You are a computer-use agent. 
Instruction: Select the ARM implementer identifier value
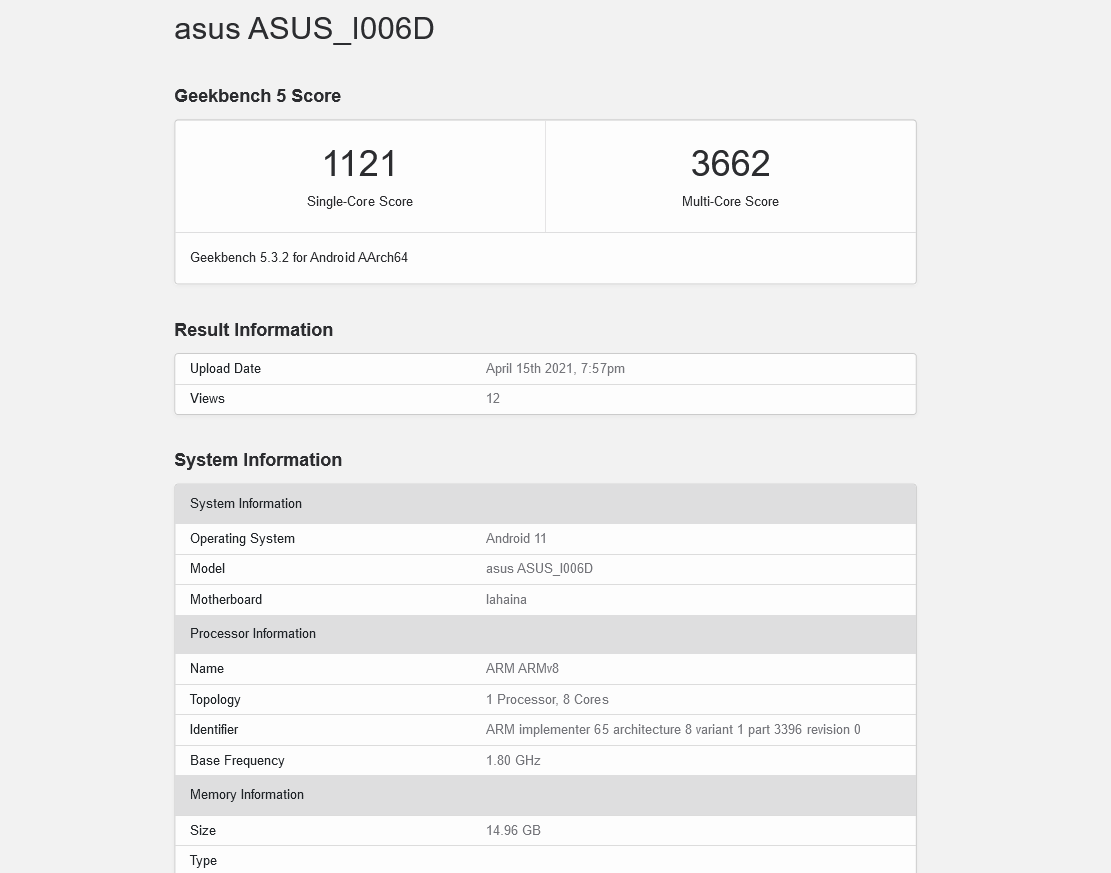pyautogui.click(x=673, y=730)
